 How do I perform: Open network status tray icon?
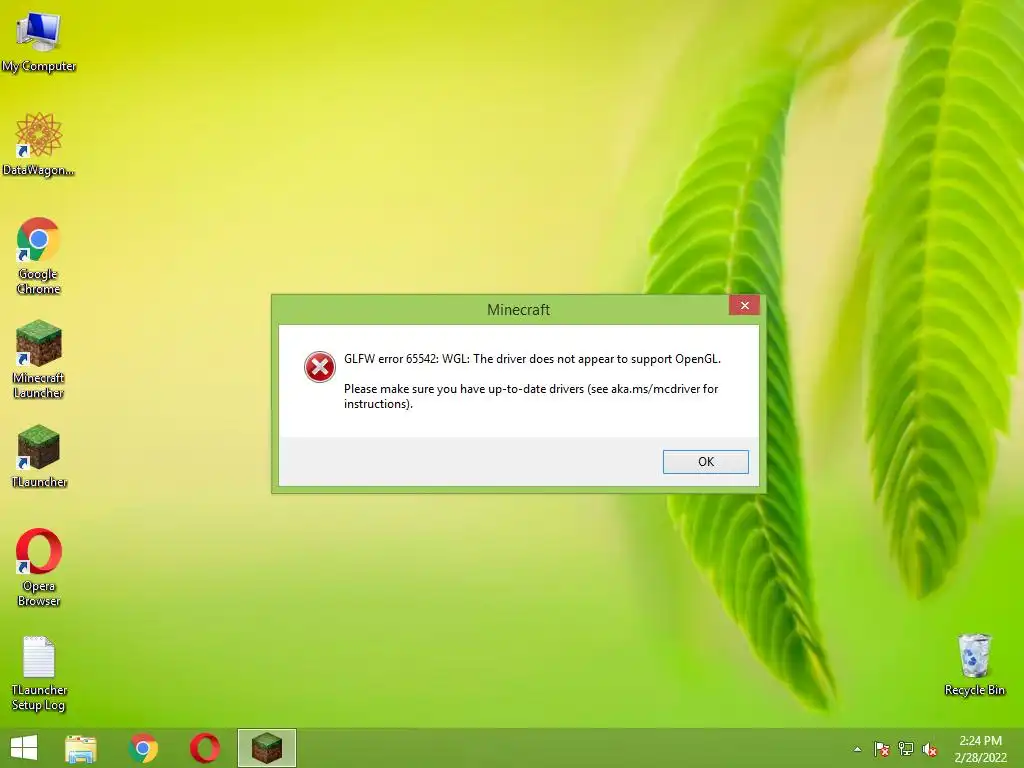pos(905,749)
